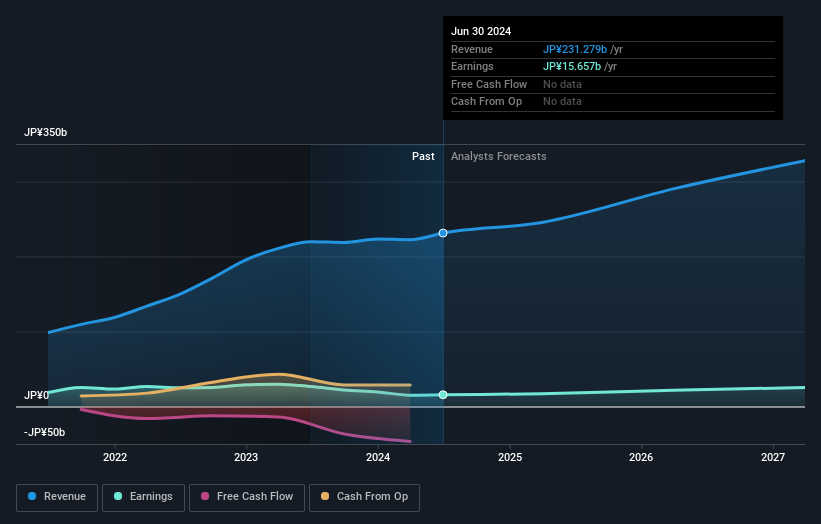This screenshot has height=524, width=821.
Task: Click the 2024 x-axis label
Action: coord(378,457)
